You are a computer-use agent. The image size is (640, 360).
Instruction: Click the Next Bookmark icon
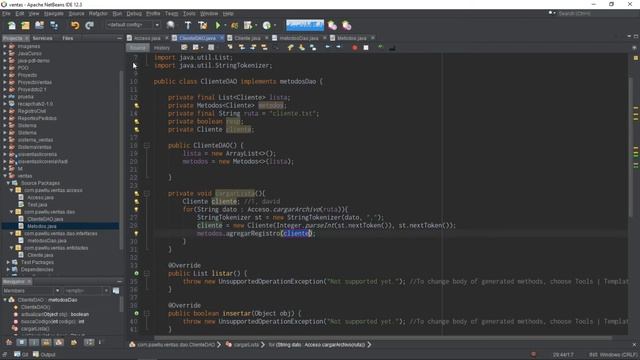[302, 48]
